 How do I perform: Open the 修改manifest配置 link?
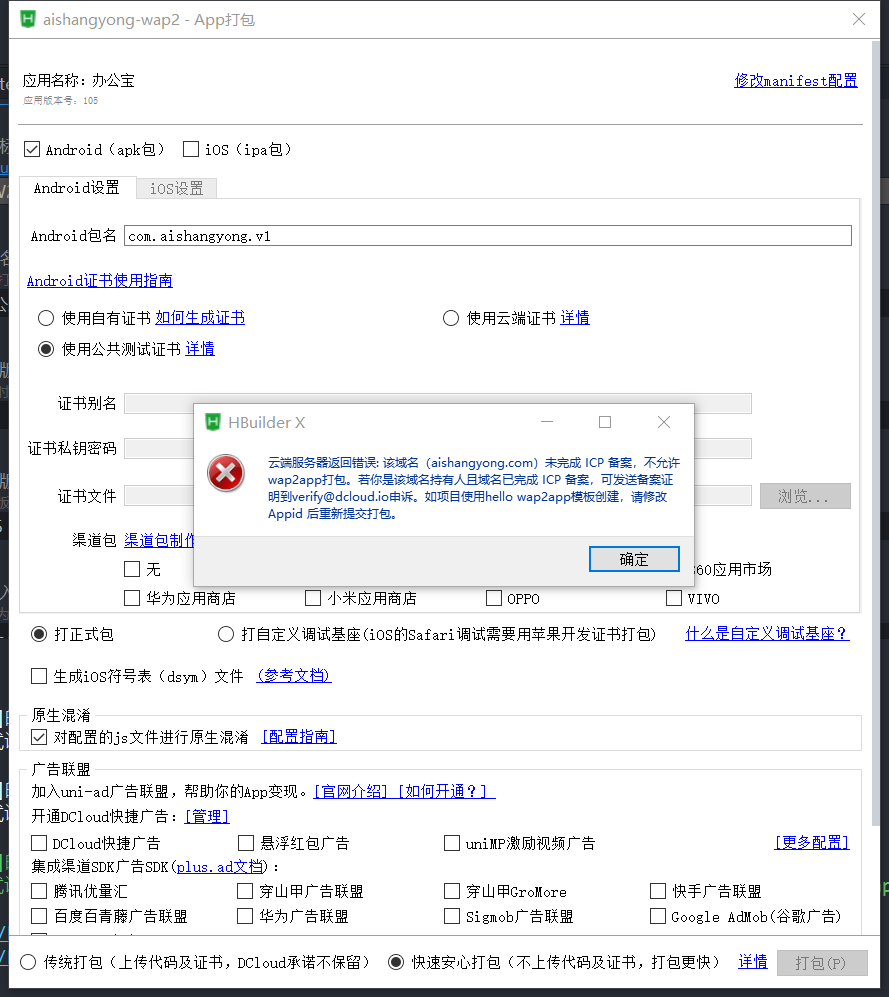[795, 81]
